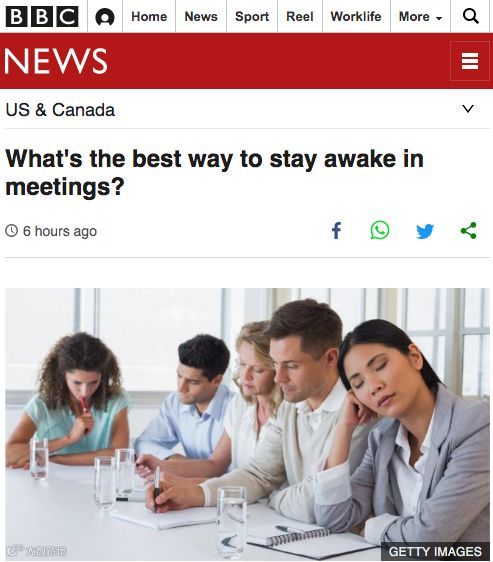
Task: Open the green share options icon
Action: coord(469,230)
